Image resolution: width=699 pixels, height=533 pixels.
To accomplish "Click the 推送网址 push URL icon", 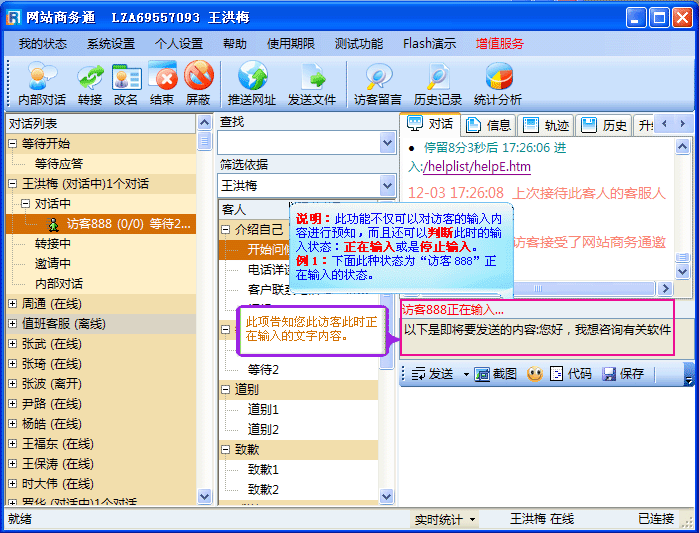I will coord(252,77).
